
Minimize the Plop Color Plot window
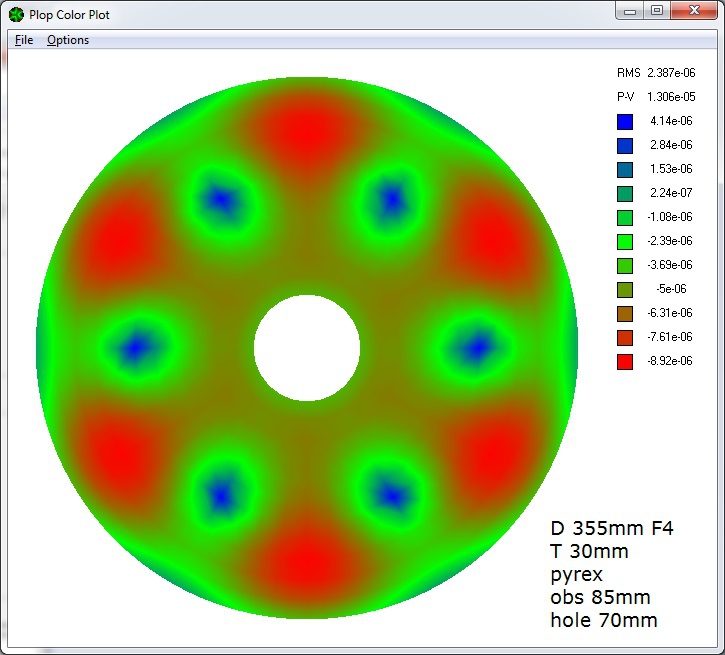click(630, 11)
